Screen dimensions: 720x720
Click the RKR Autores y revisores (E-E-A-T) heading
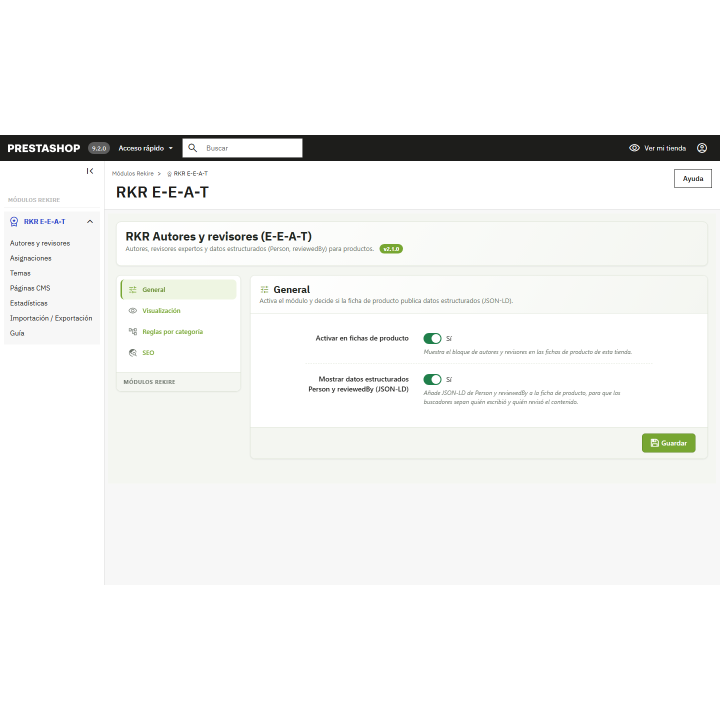(219, 236)
